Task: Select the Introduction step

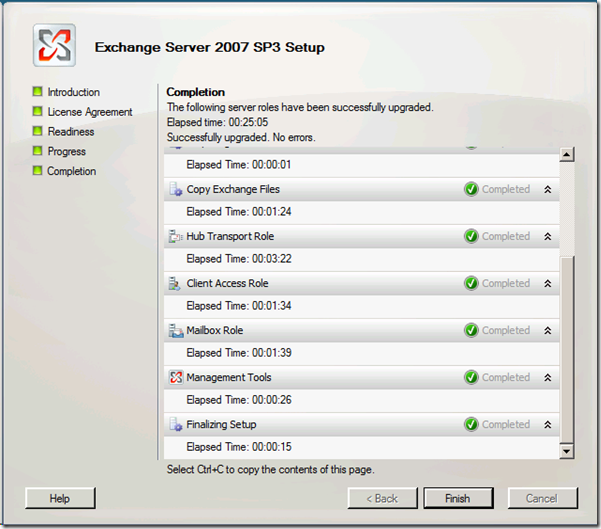Action: point(74,92)
